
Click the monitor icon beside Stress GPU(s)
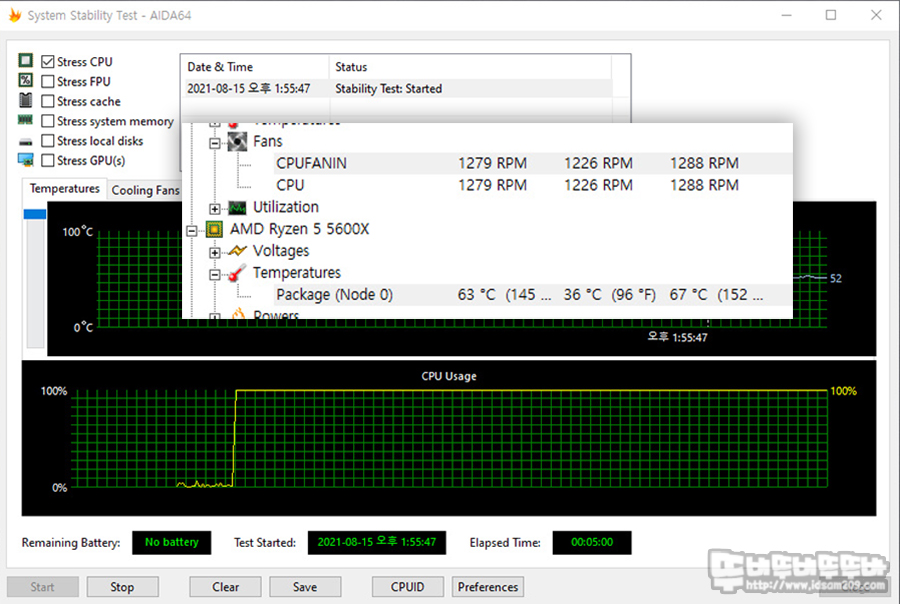25,160
